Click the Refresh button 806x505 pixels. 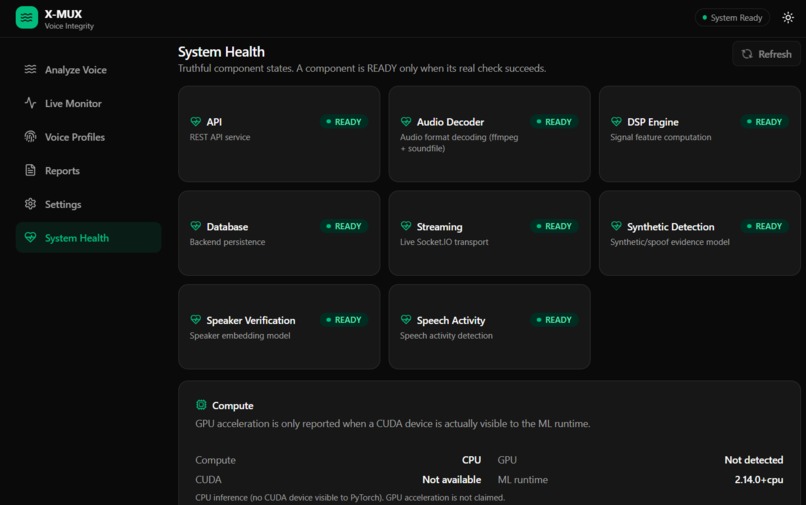click(766, 54)
